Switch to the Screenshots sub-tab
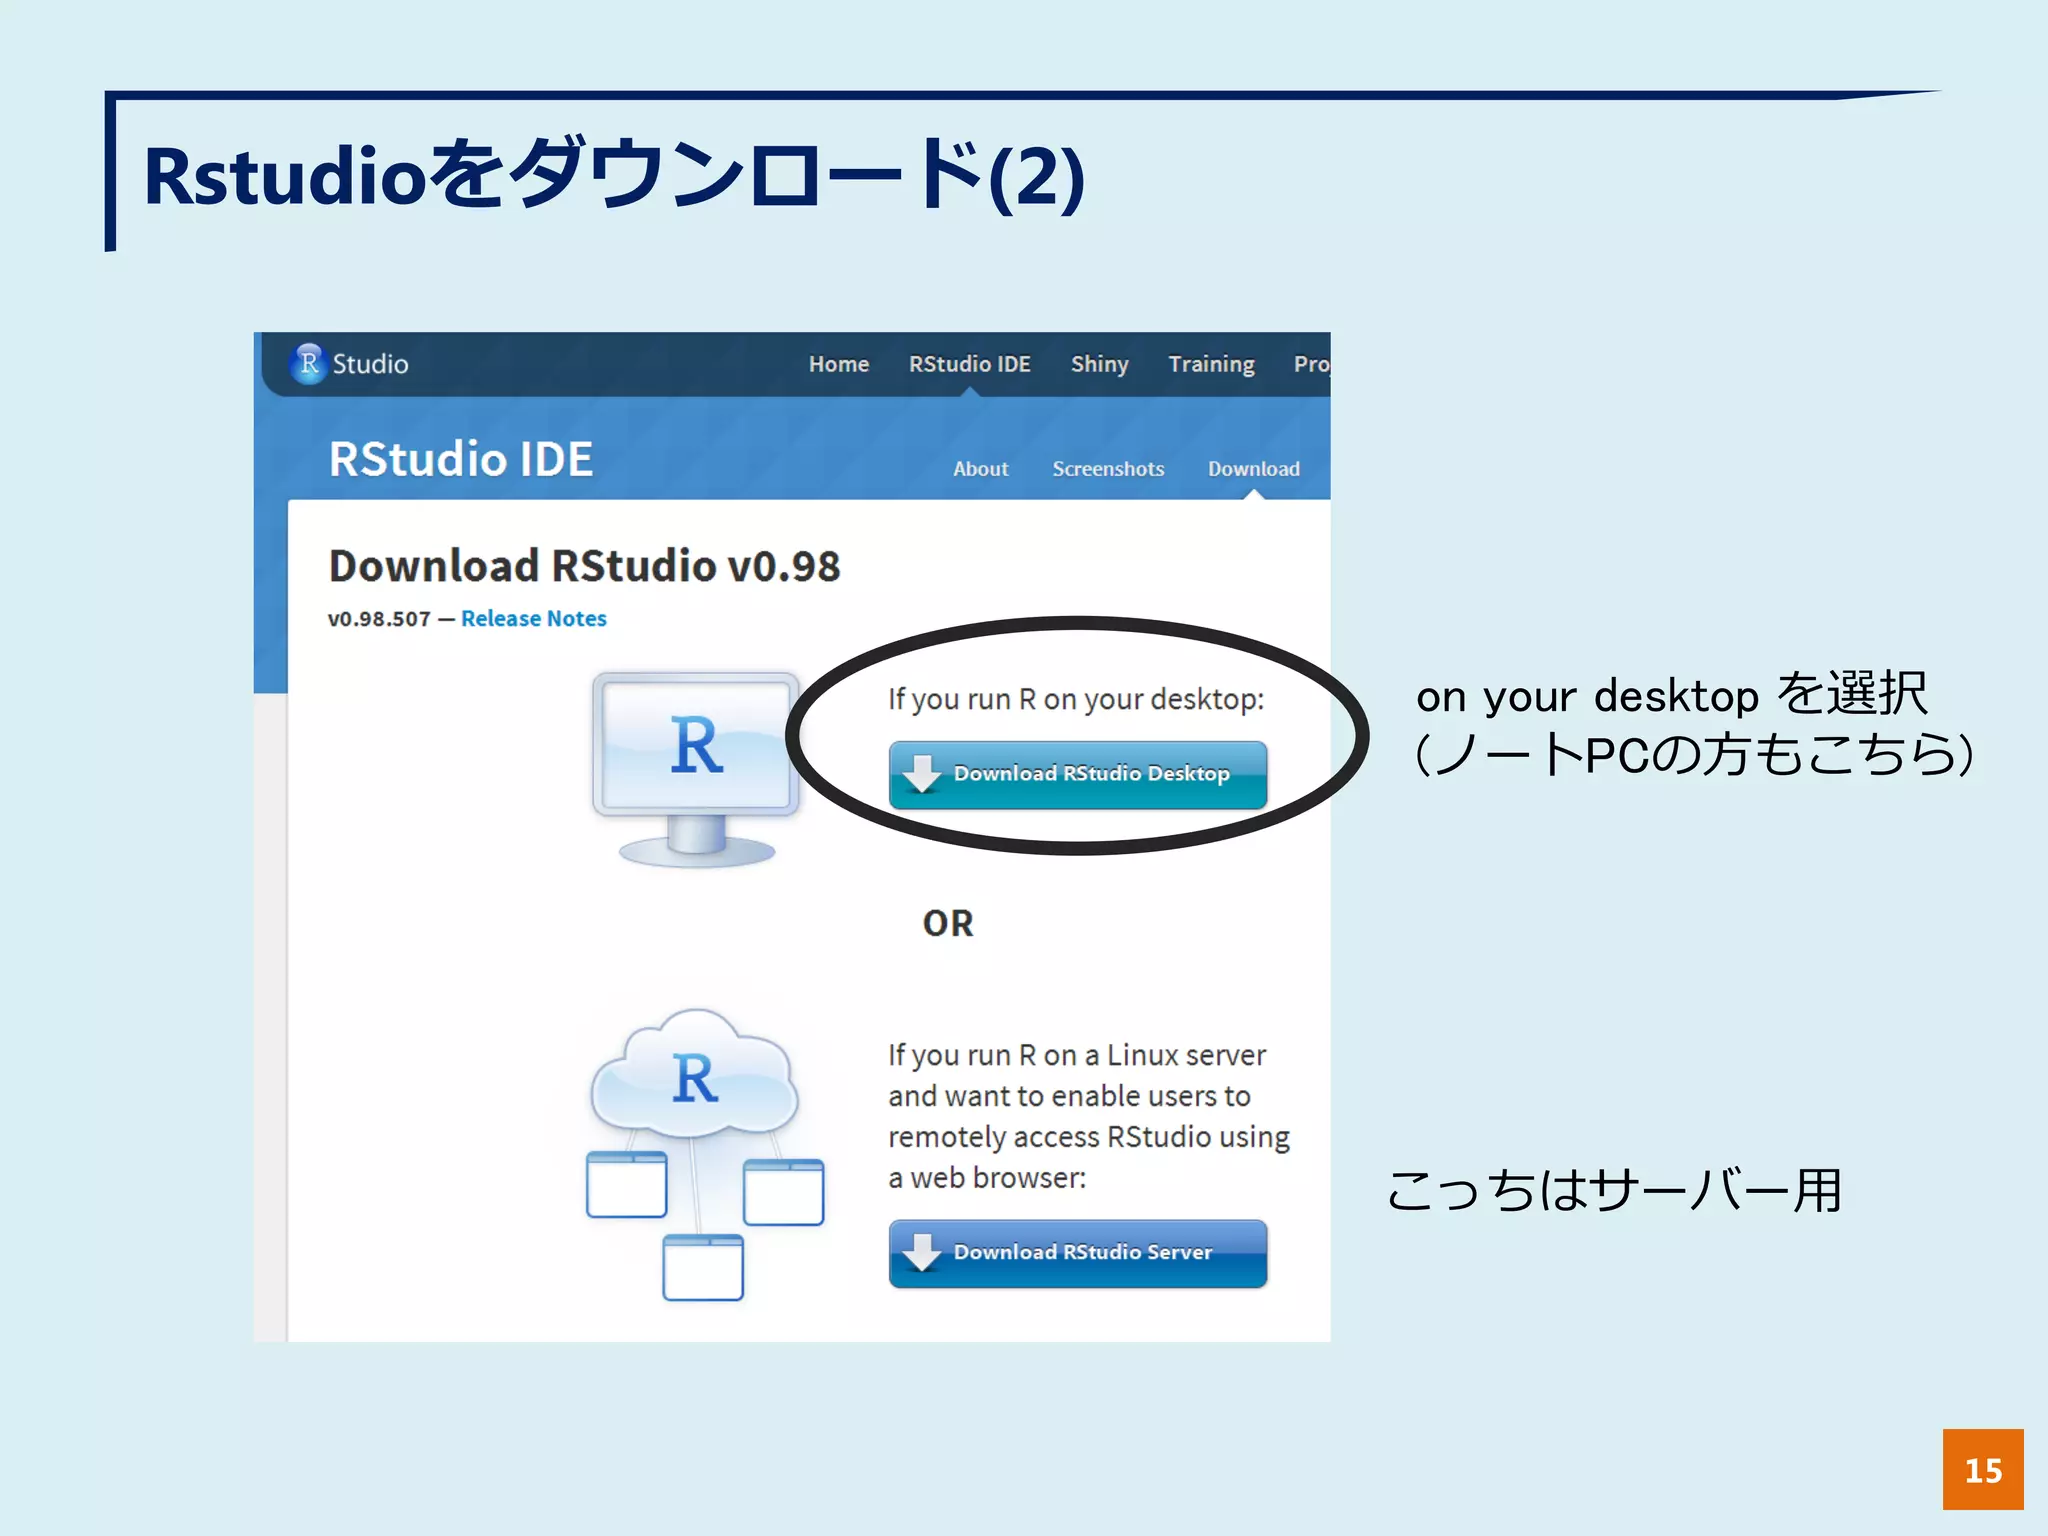 (x=1108, y=469)
